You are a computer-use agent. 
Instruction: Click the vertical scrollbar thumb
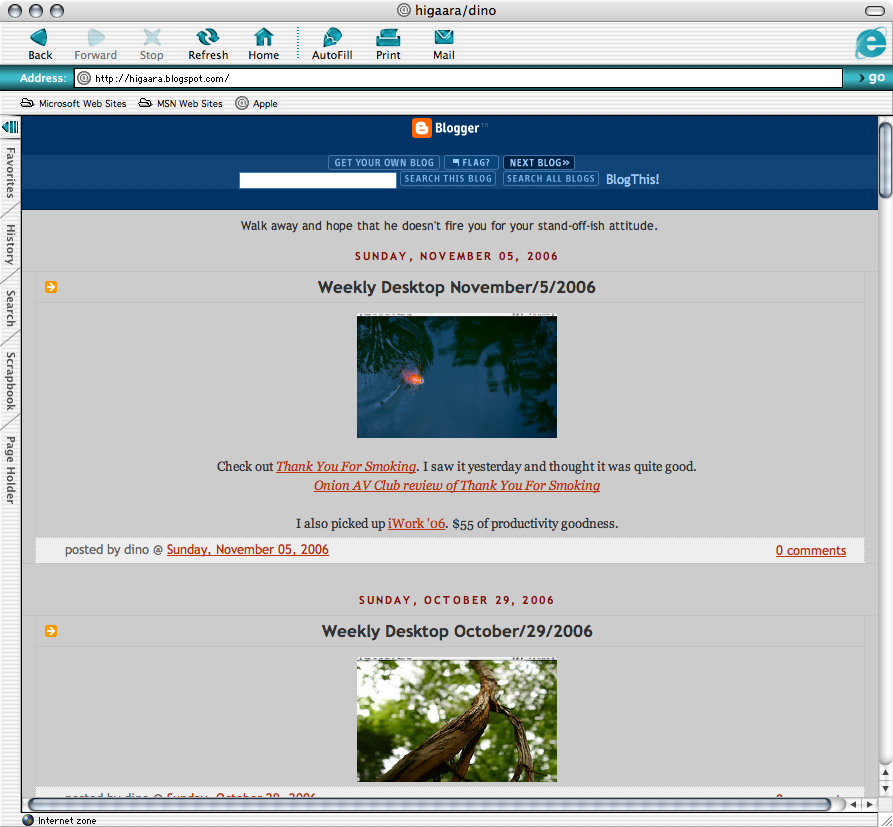point(886,159)
